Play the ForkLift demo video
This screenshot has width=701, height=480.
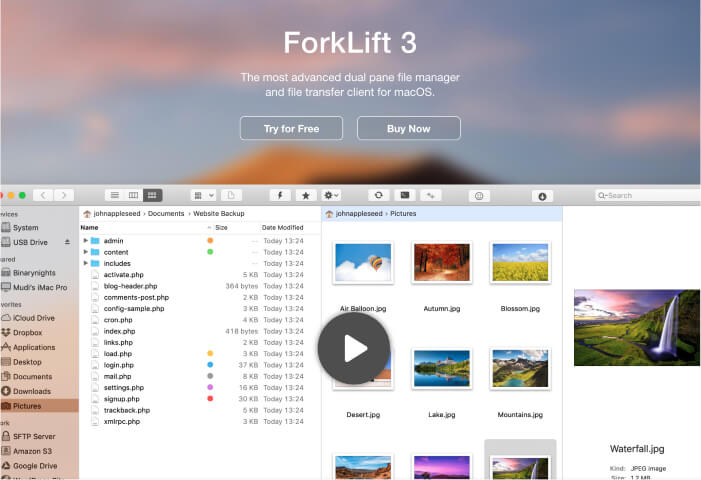(355, 349)
